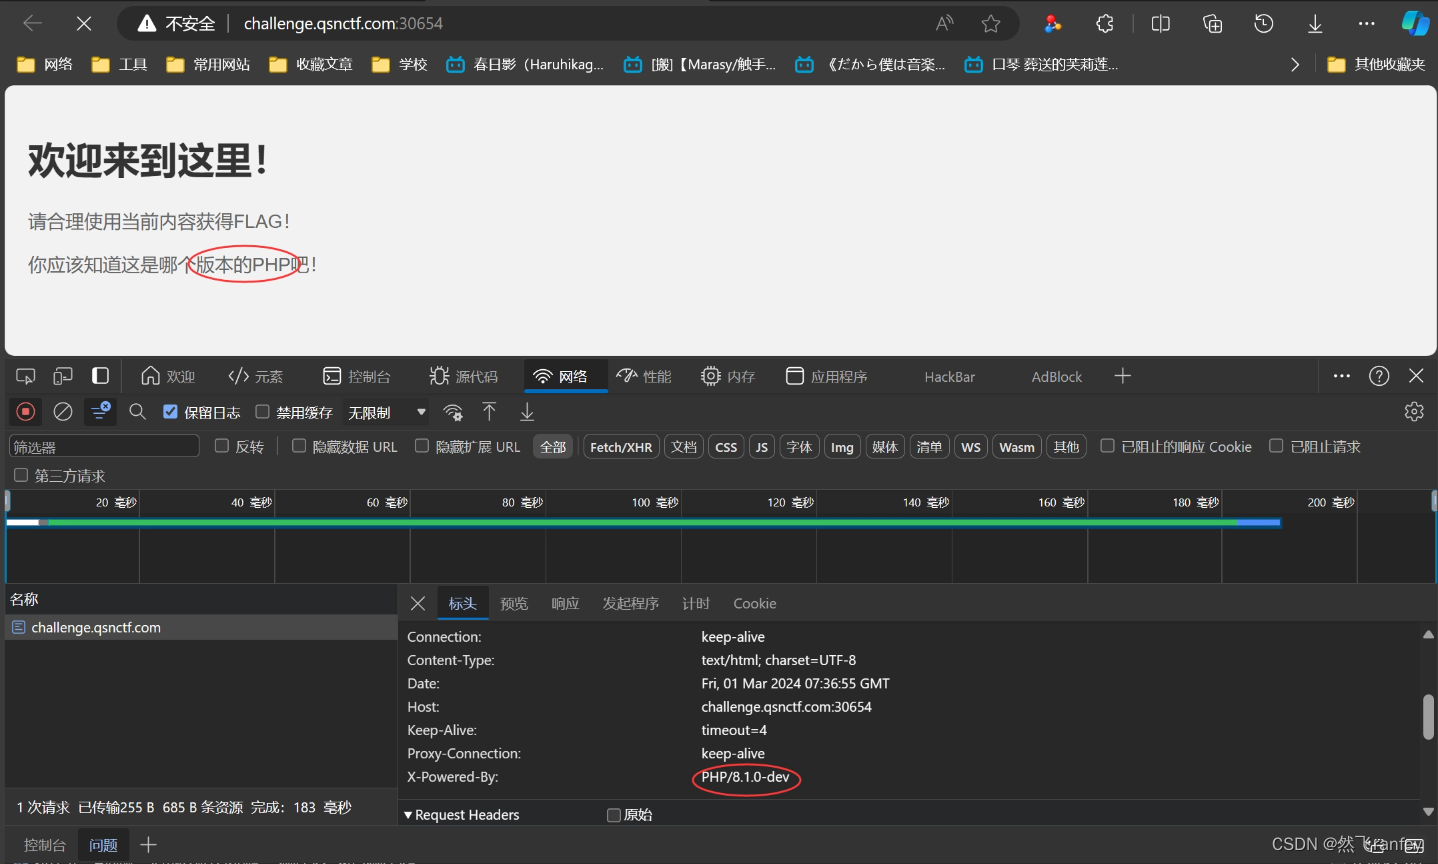Image resolution: width=1438 pixels, height=864 pixels.
Task: Stop page loading with the X button
Action: [x=84, y=23]
